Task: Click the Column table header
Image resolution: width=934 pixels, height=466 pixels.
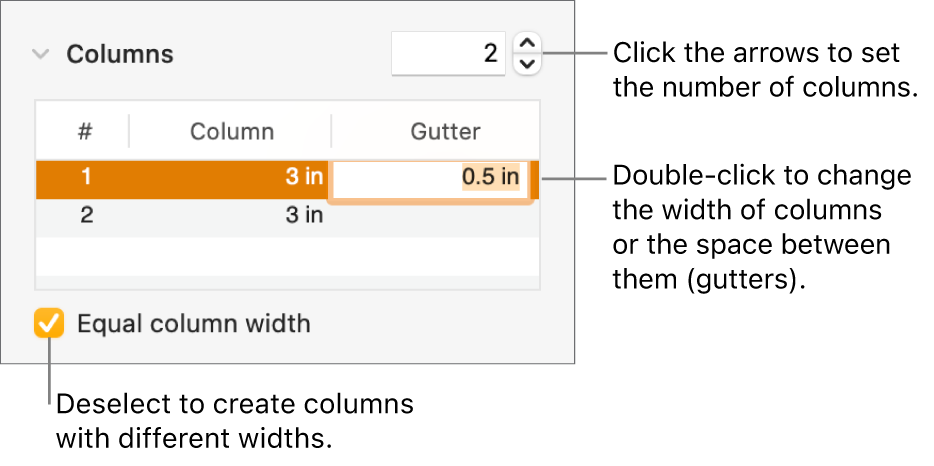Action: 232,131
